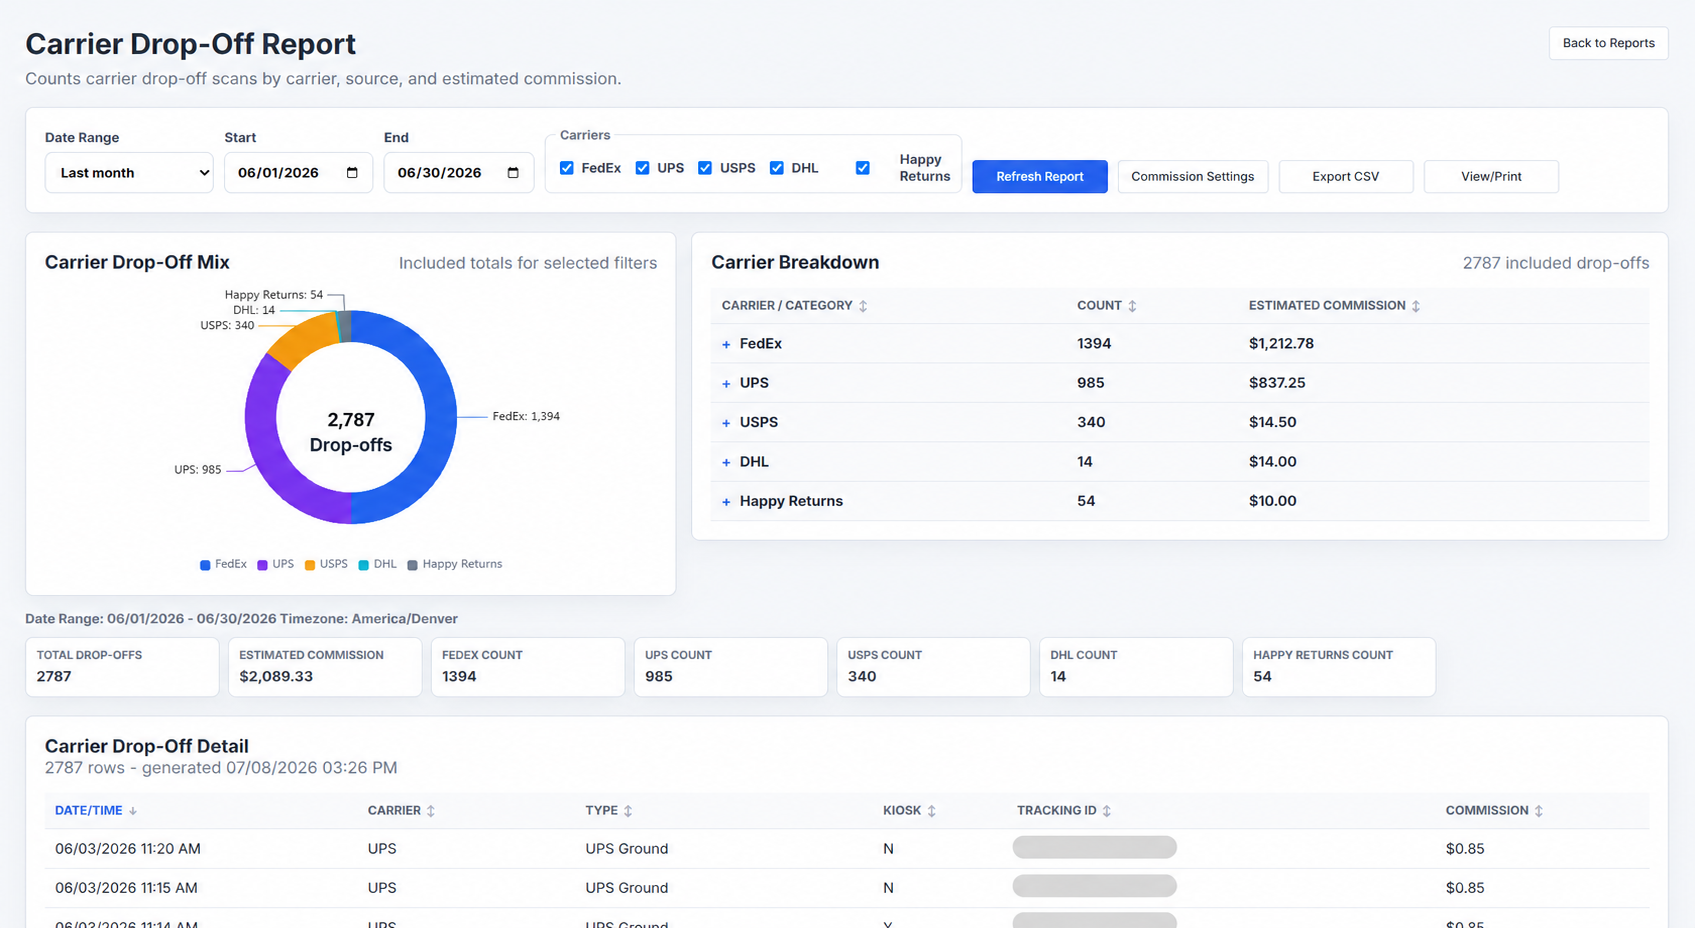Click the Refresh Report button

point(1040,177)
